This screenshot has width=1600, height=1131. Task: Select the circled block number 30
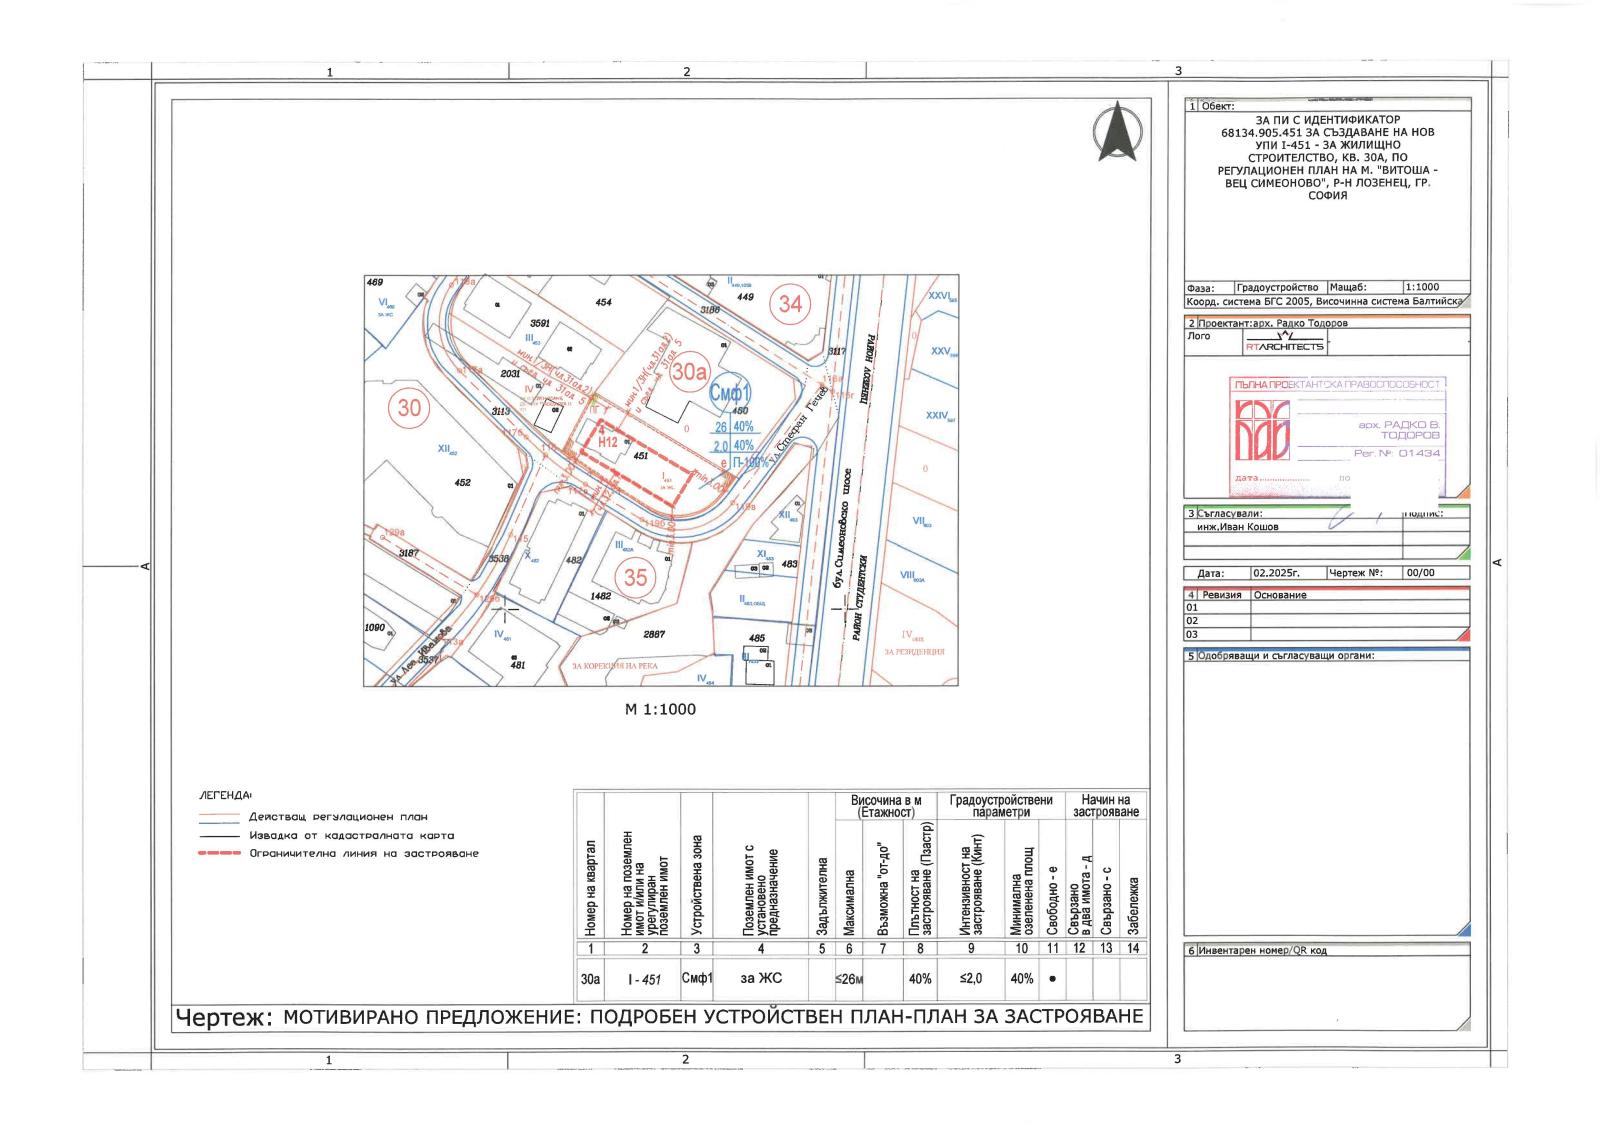tap(409, 408)
